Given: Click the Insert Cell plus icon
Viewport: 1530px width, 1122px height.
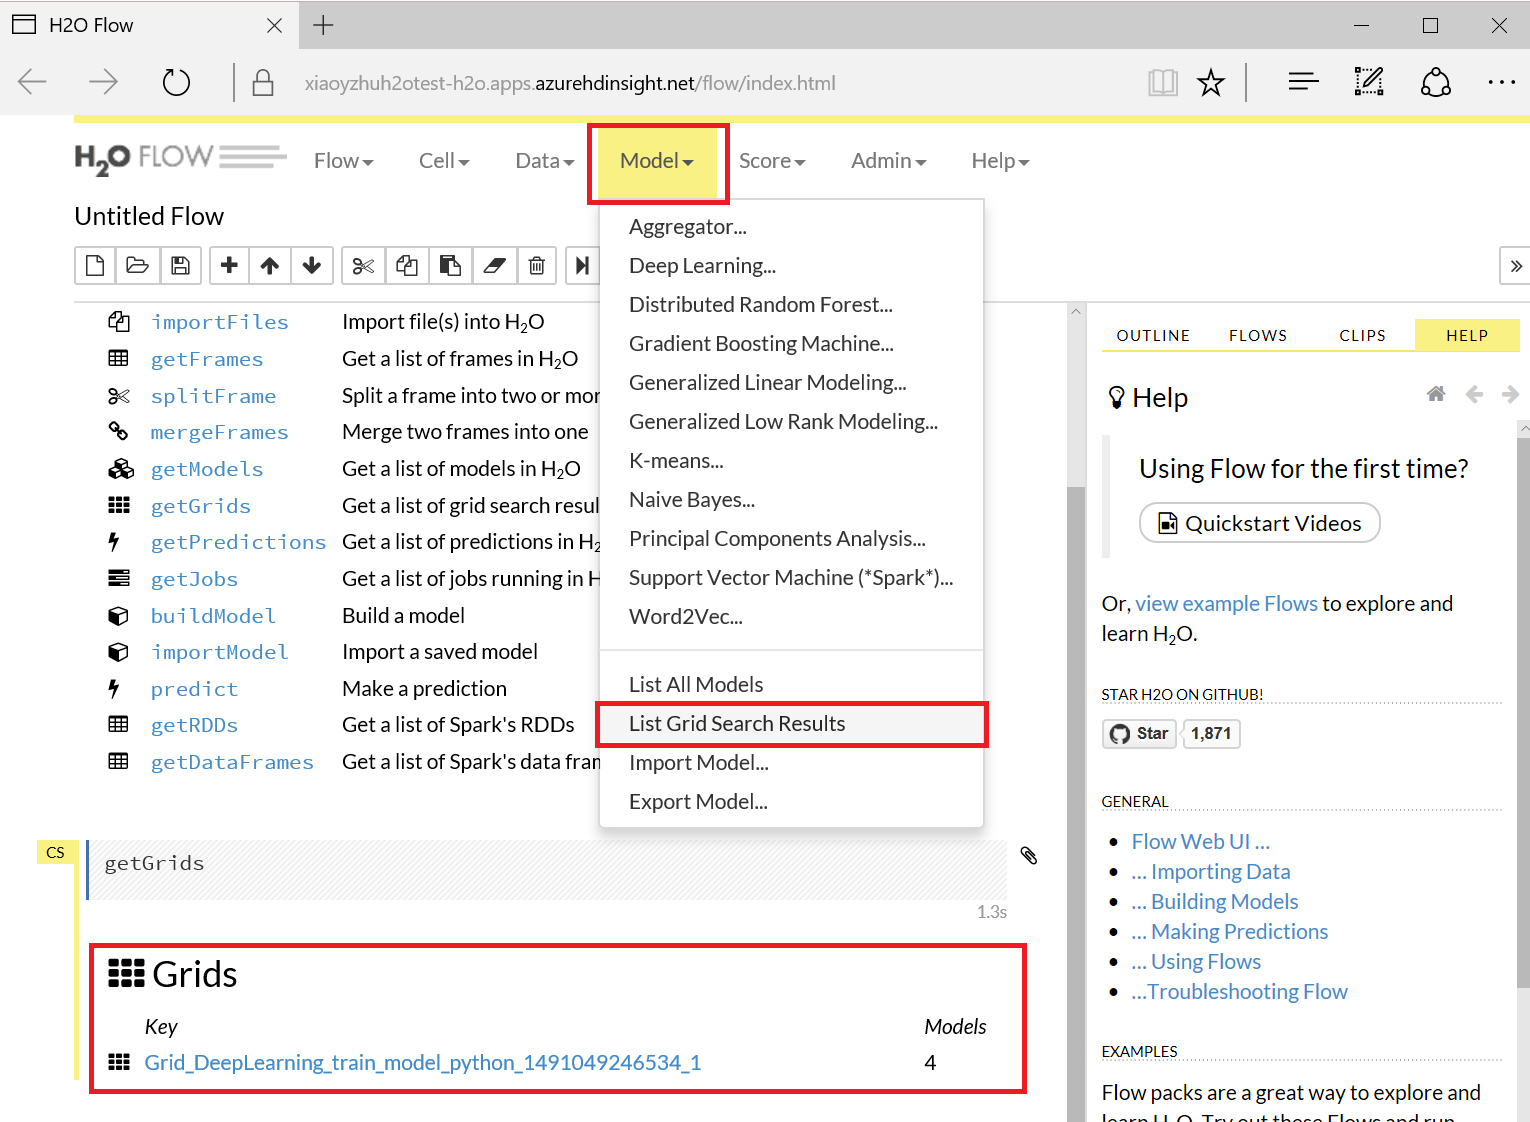Looking at the screenshot, I should [229, 265].
